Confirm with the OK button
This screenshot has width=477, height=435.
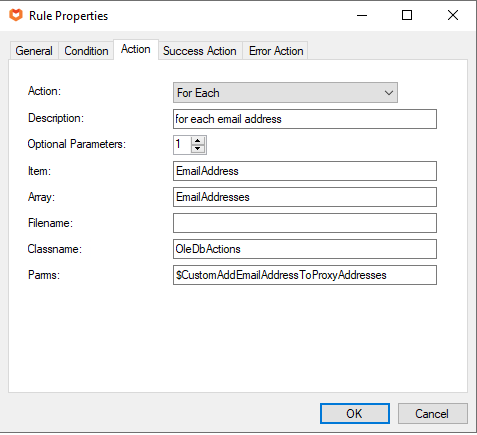[355, 414]
